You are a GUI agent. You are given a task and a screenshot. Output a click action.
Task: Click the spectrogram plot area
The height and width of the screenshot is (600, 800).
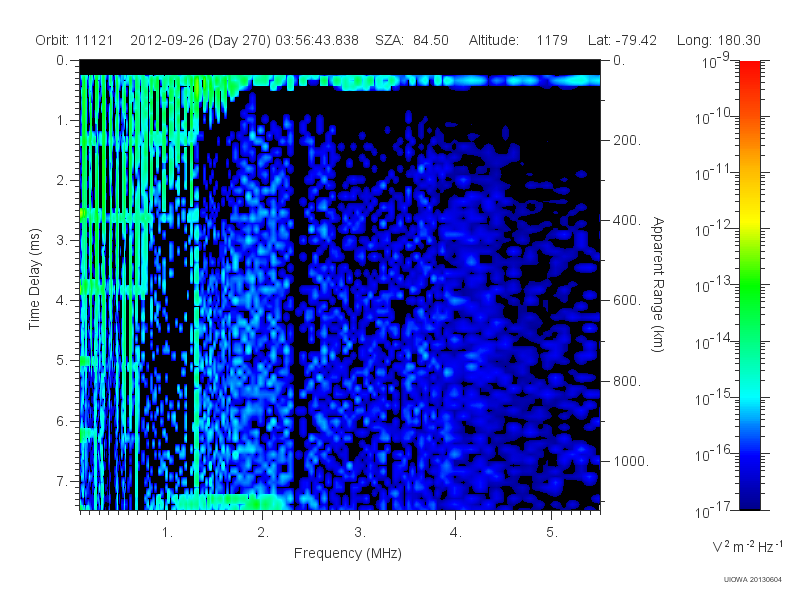[340, 285]
